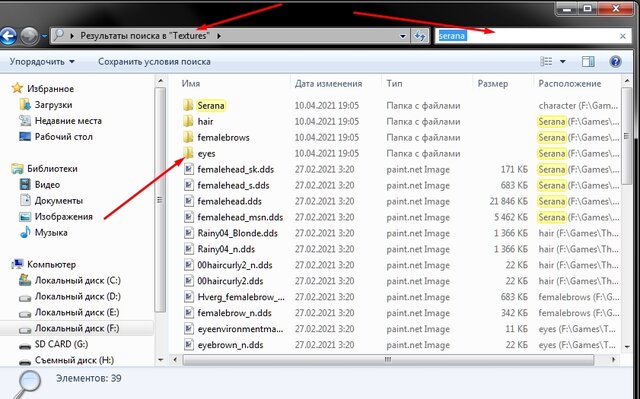The width and height of the screenshot is (640, 399).
Task: Click the femalehead.dds file icon
Action: coord(188,201)
